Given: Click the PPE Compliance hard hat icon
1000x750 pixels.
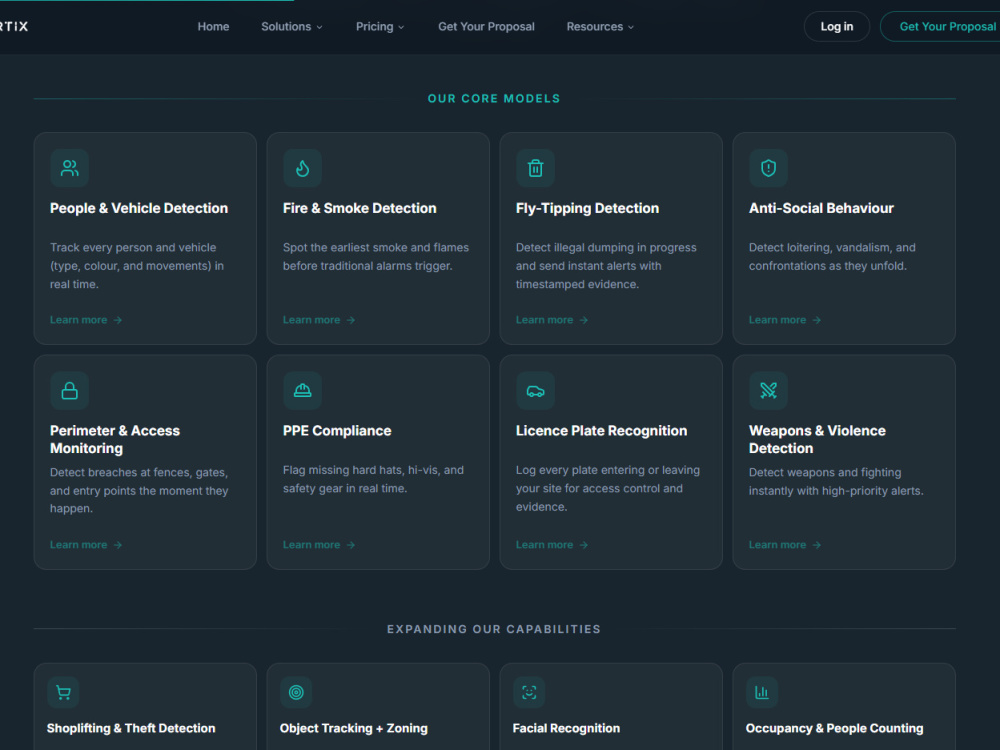Looking at the screenshot, I should pos(302,390).
